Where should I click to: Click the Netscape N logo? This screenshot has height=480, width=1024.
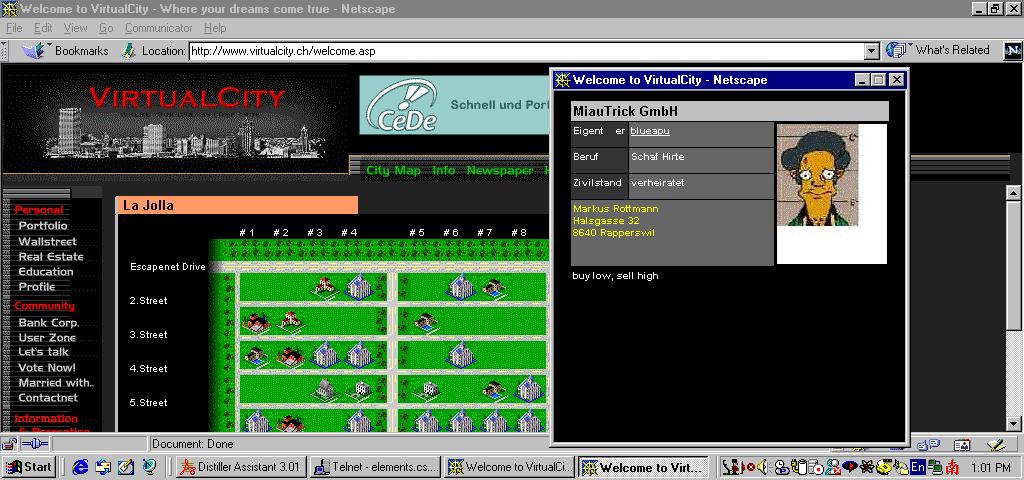click(x=1012, y=51)
